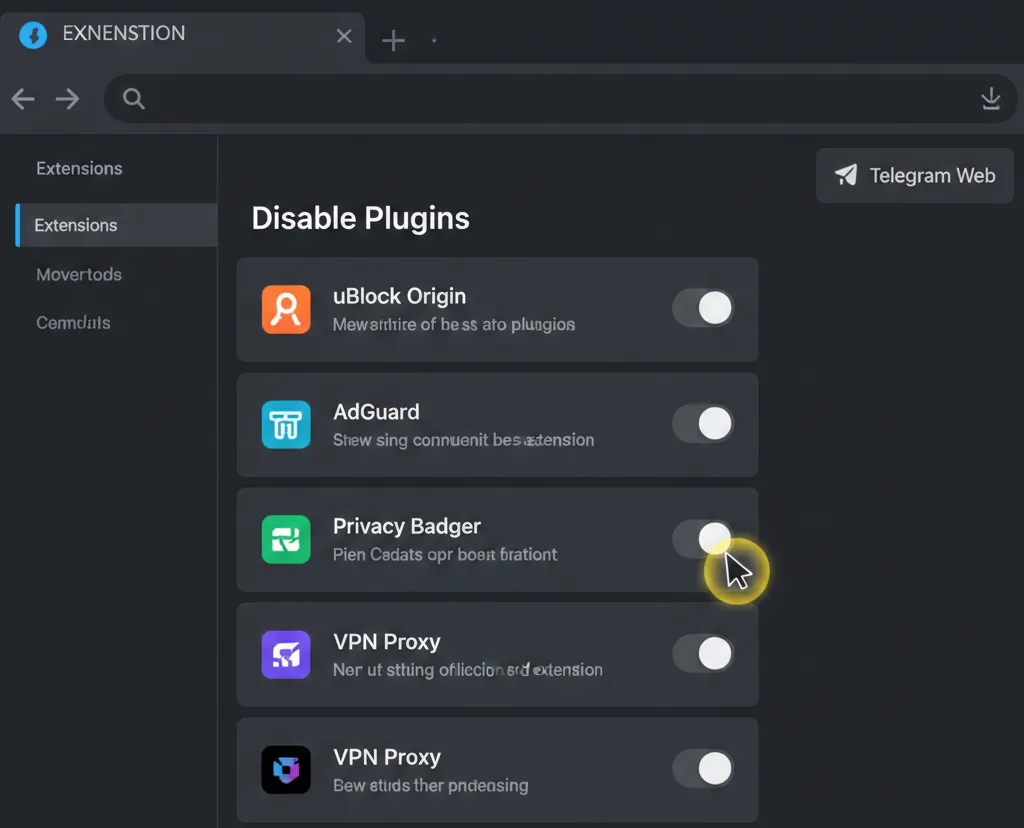Toggle off uBlock Origin extension
Viewport: 1024px width, 828px height.
703,308
